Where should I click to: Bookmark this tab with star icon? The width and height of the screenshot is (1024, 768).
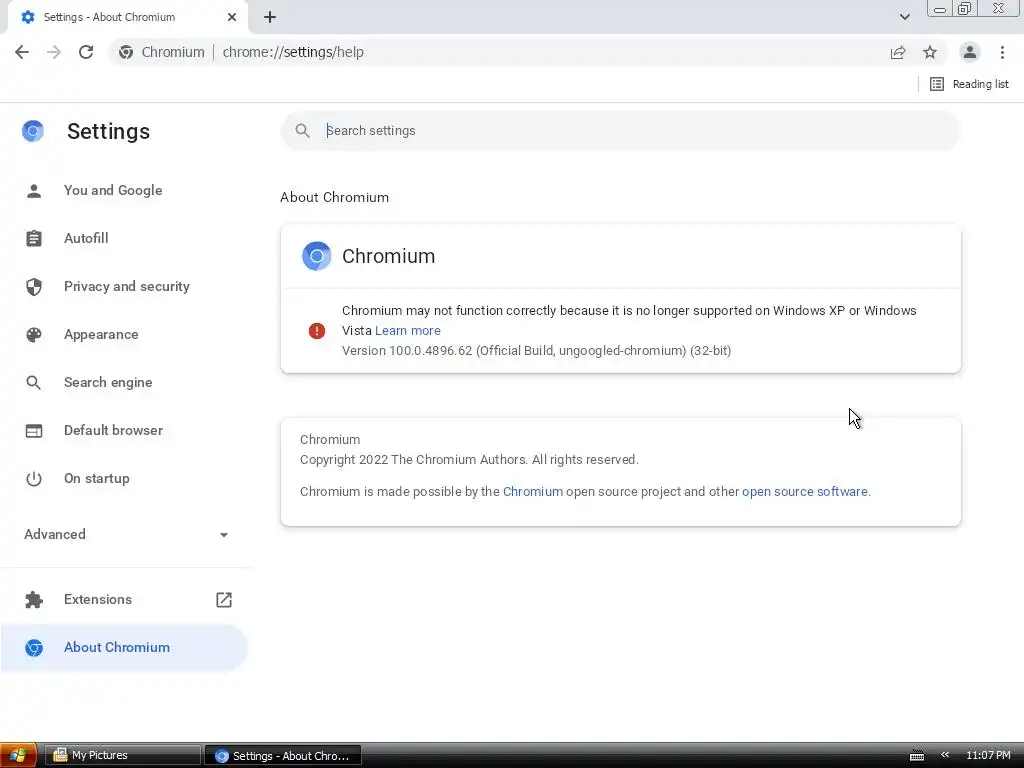(x=930, y=52)
